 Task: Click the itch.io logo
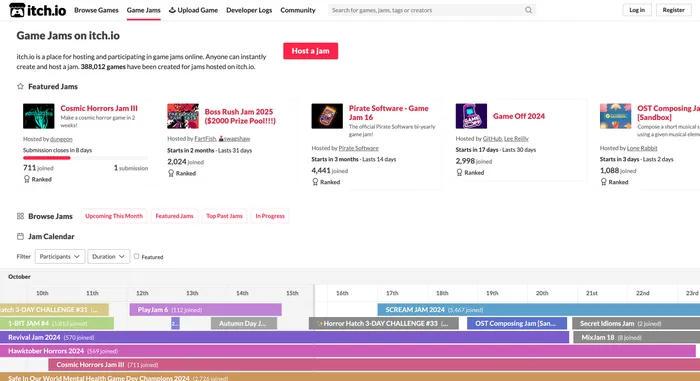tap(38, 10)
